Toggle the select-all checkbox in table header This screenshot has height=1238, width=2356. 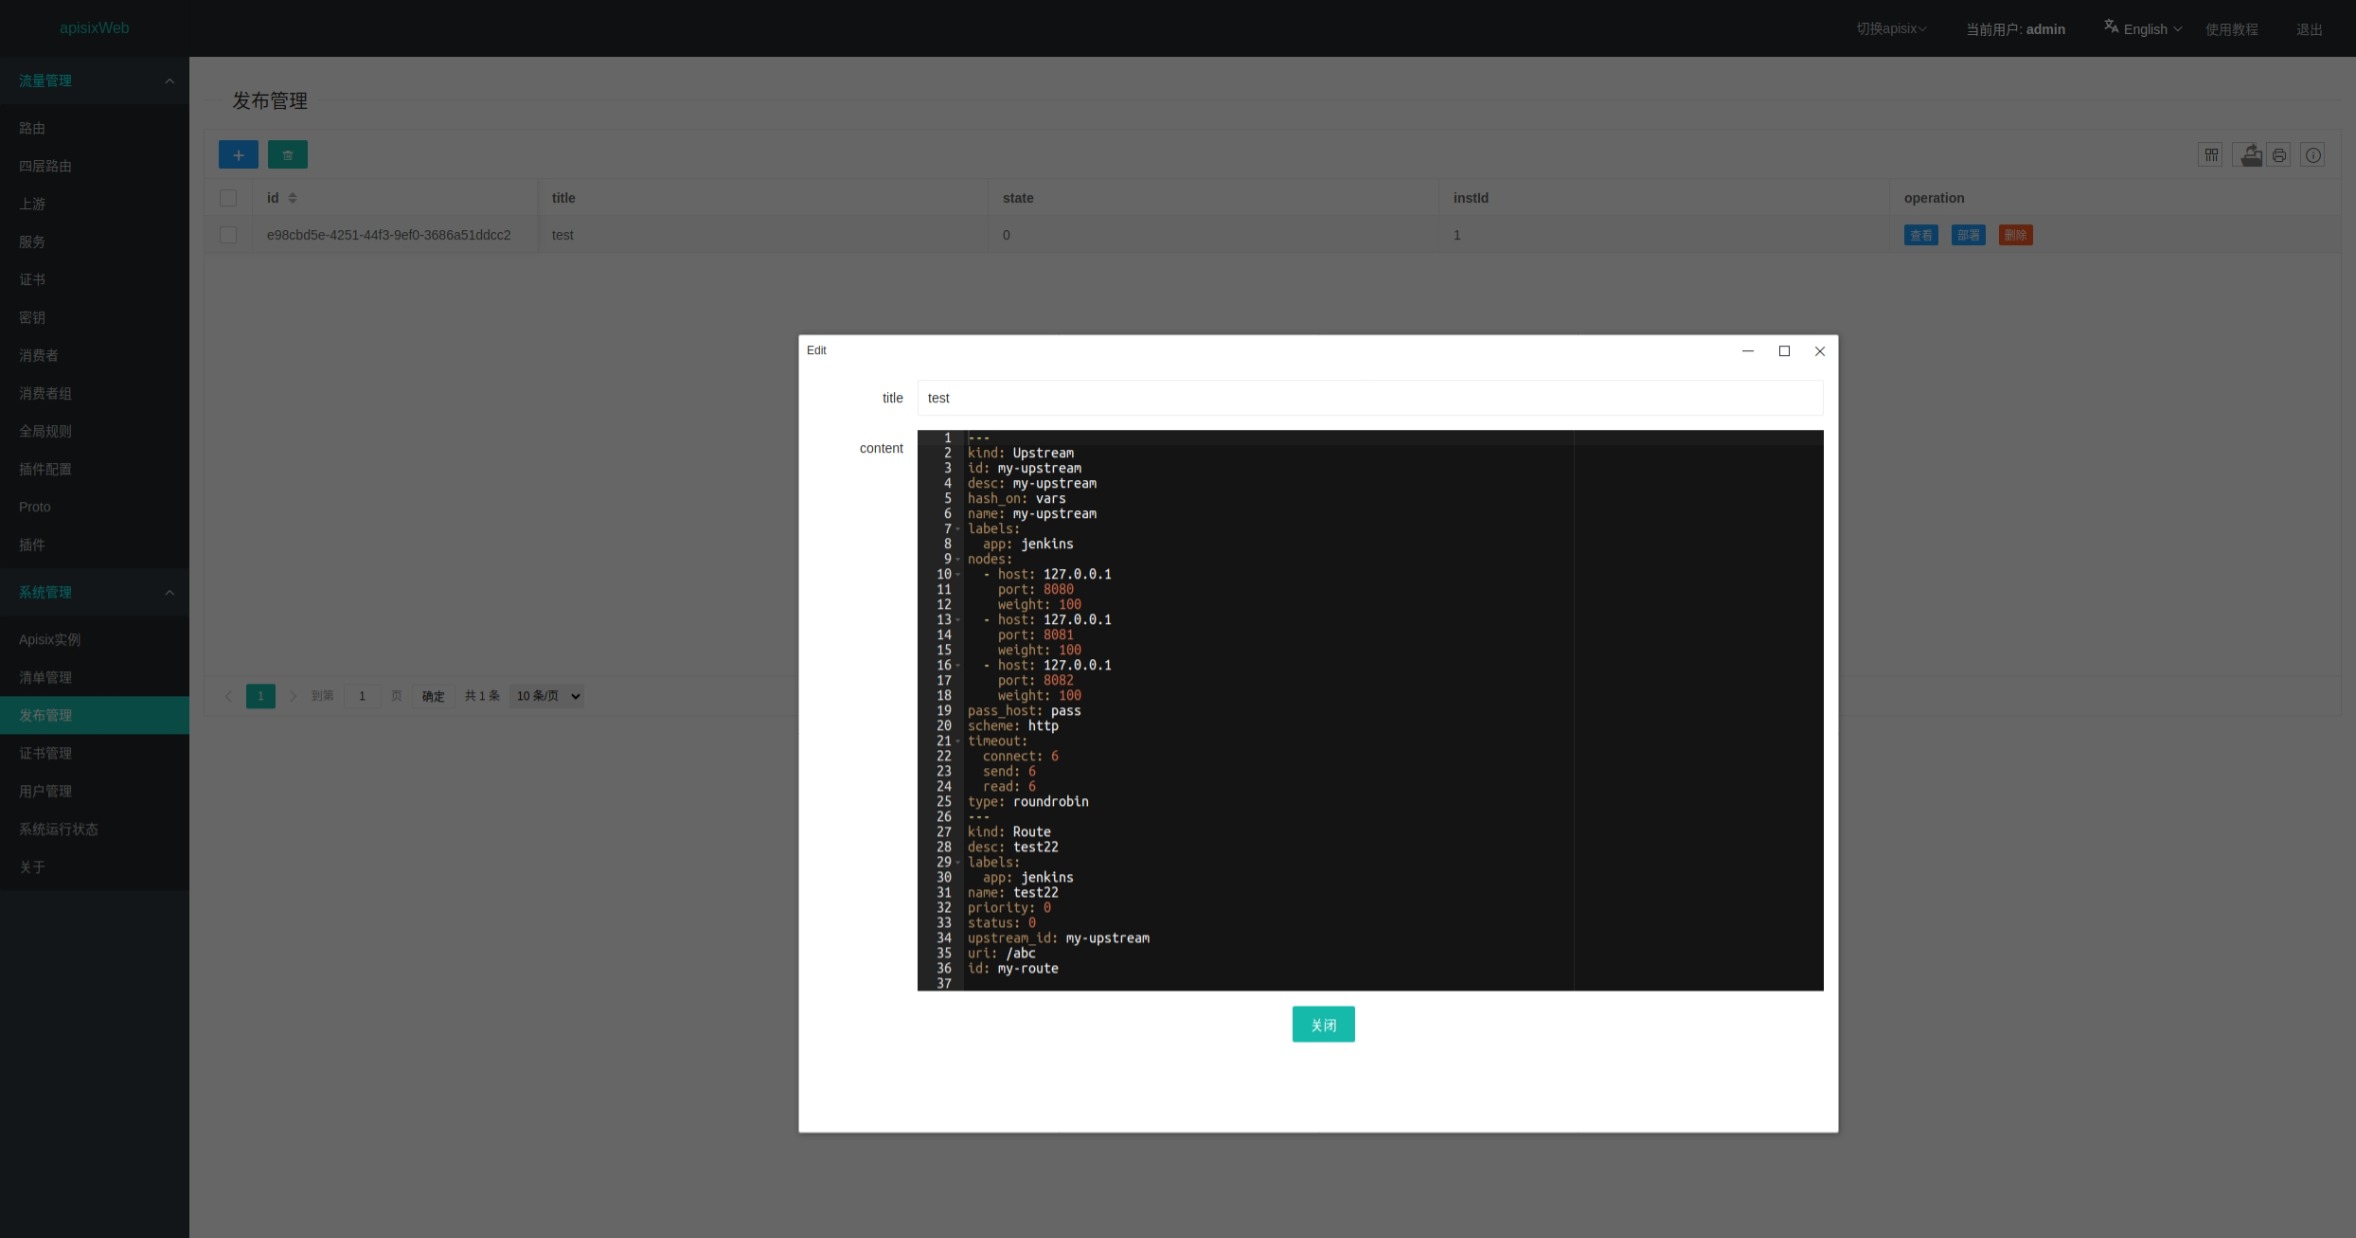click(228, 198)
